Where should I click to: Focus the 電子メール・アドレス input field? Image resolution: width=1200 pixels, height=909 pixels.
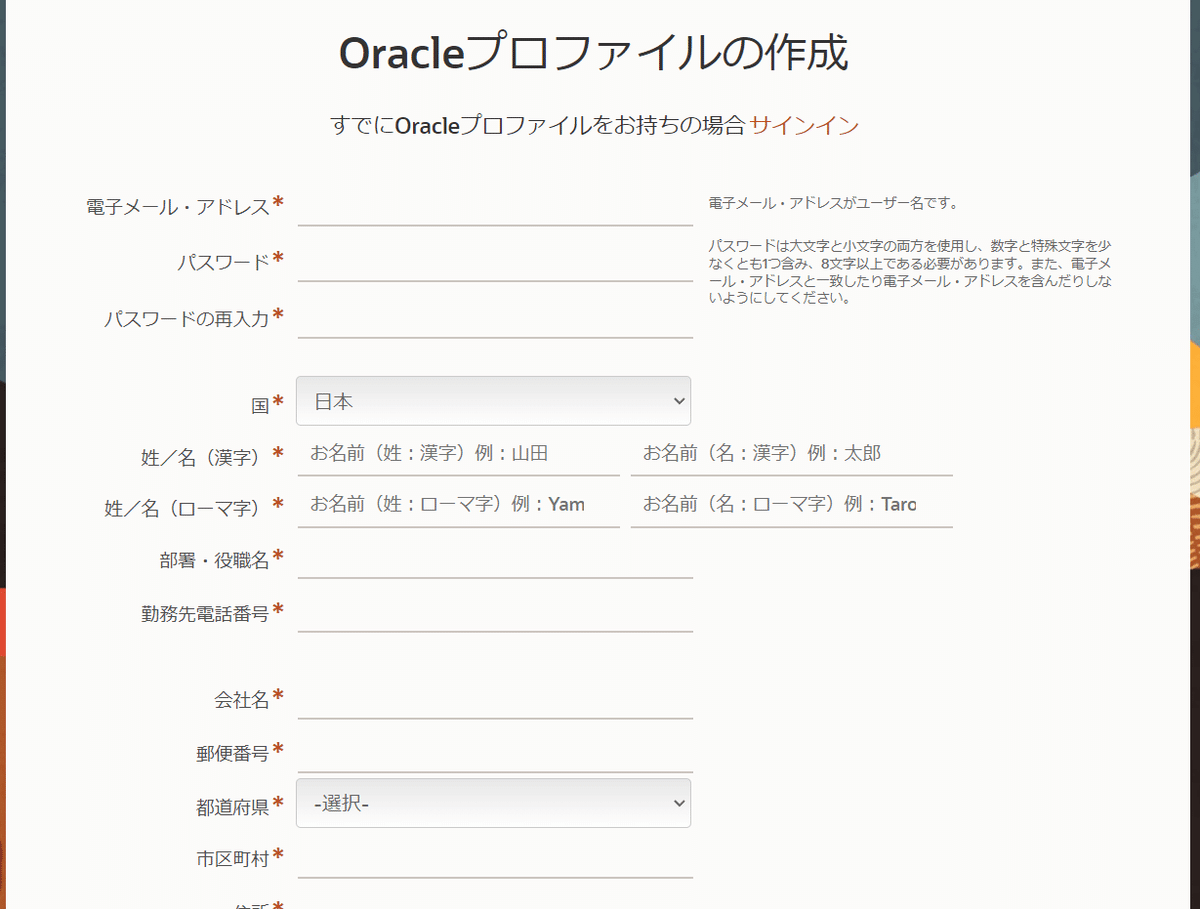(495, 207)
